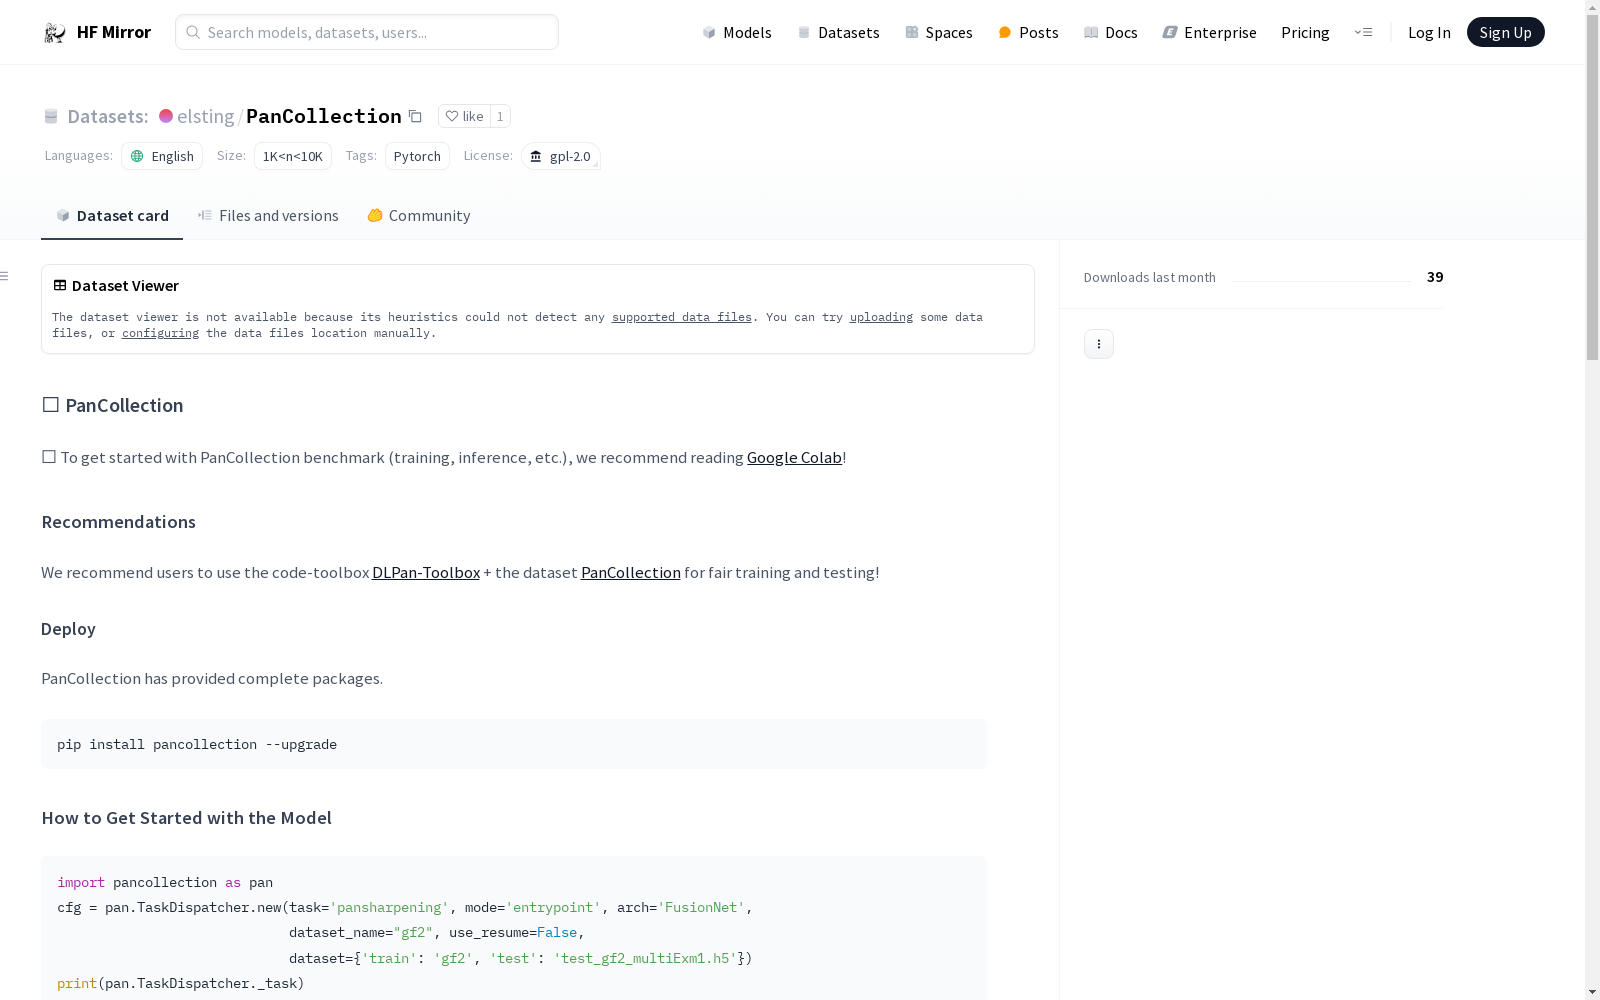
Task: Click the Sign Up button
Action: pos(1505,32)
